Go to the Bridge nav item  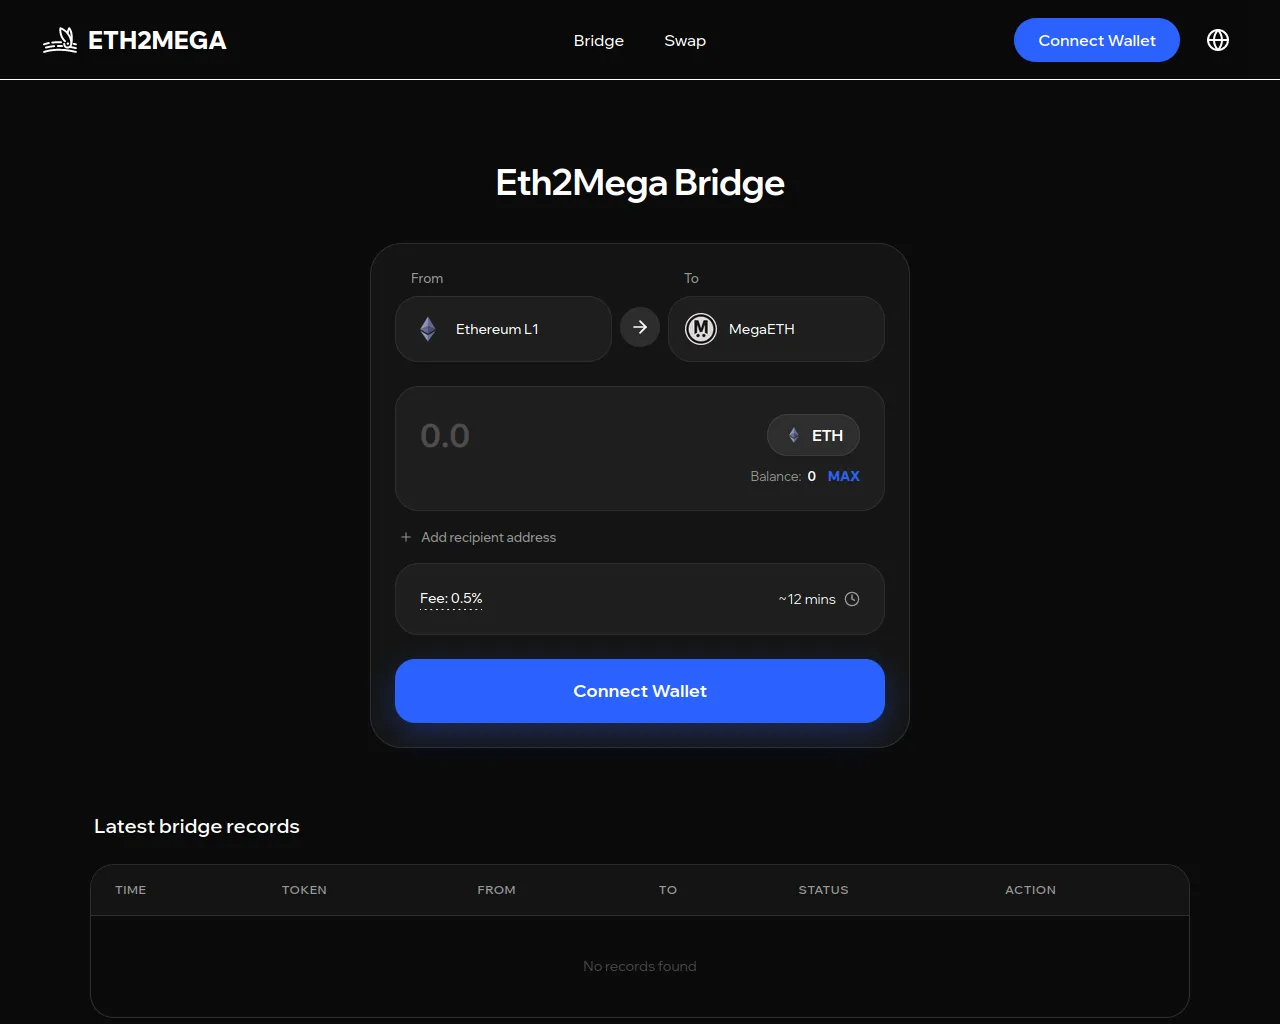click(x=599, y=40)
